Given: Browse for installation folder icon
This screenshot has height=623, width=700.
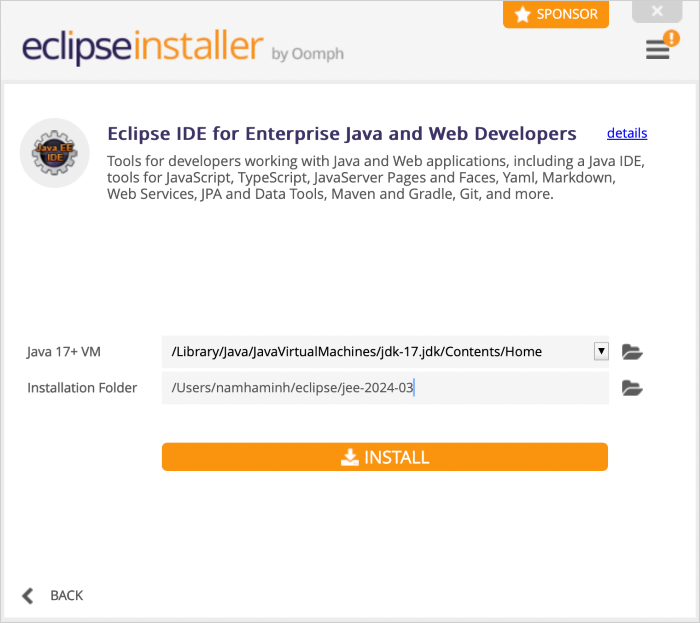Looking at the screenshot, I should [x=632, y=388].
